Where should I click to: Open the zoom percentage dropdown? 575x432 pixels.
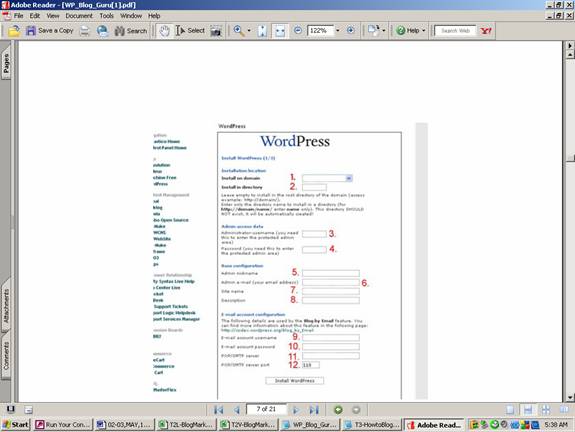pyautogui.click(x=337, y=31)
